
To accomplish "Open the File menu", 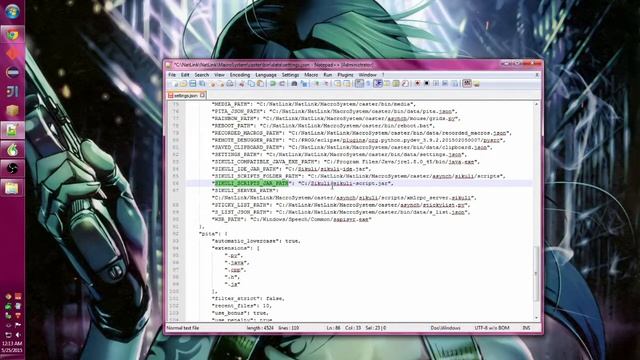I will (x=172, y=75).
